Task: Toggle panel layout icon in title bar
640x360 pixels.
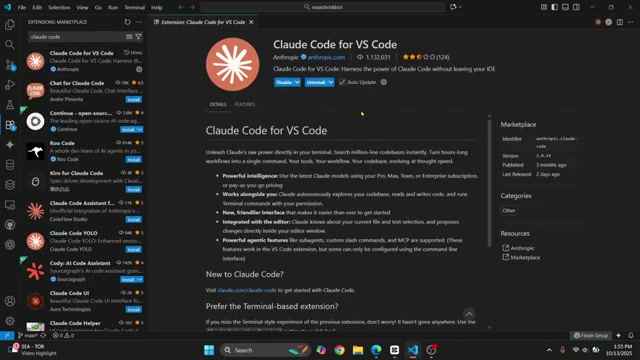Action: [565, 7]
